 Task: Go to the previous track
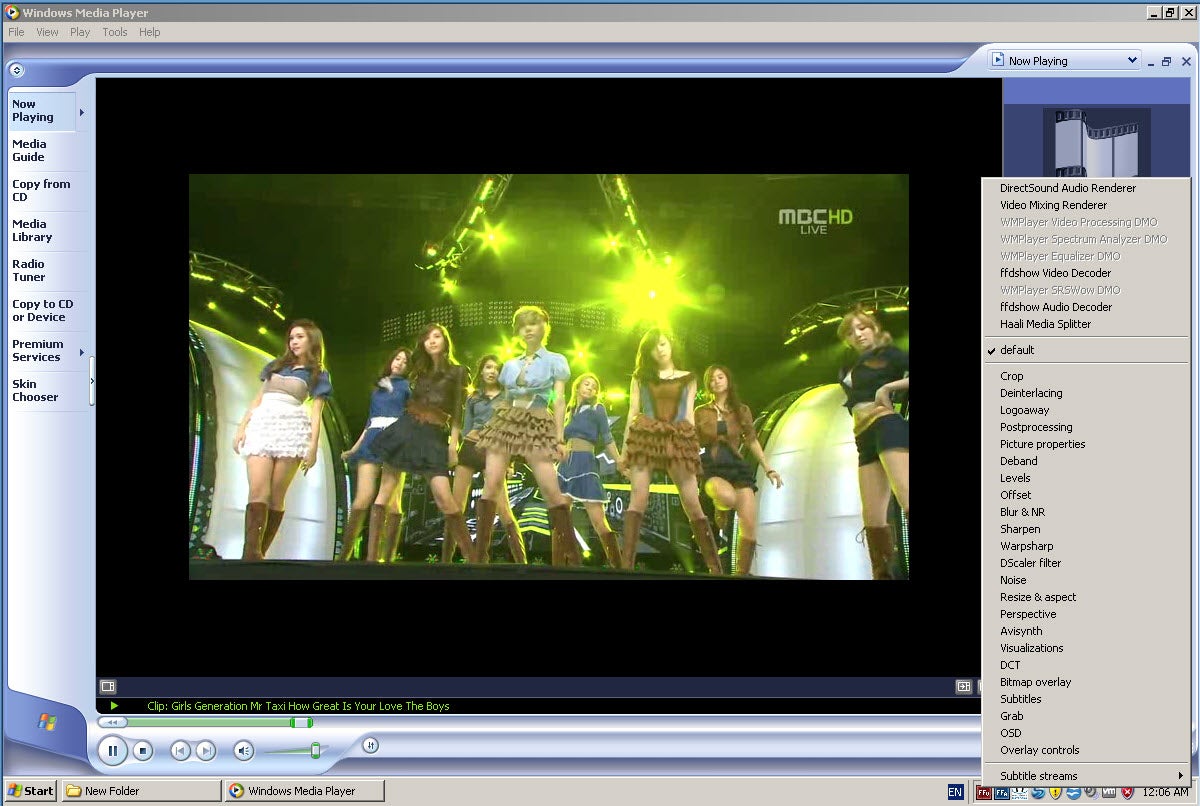(x=180, y=750)
